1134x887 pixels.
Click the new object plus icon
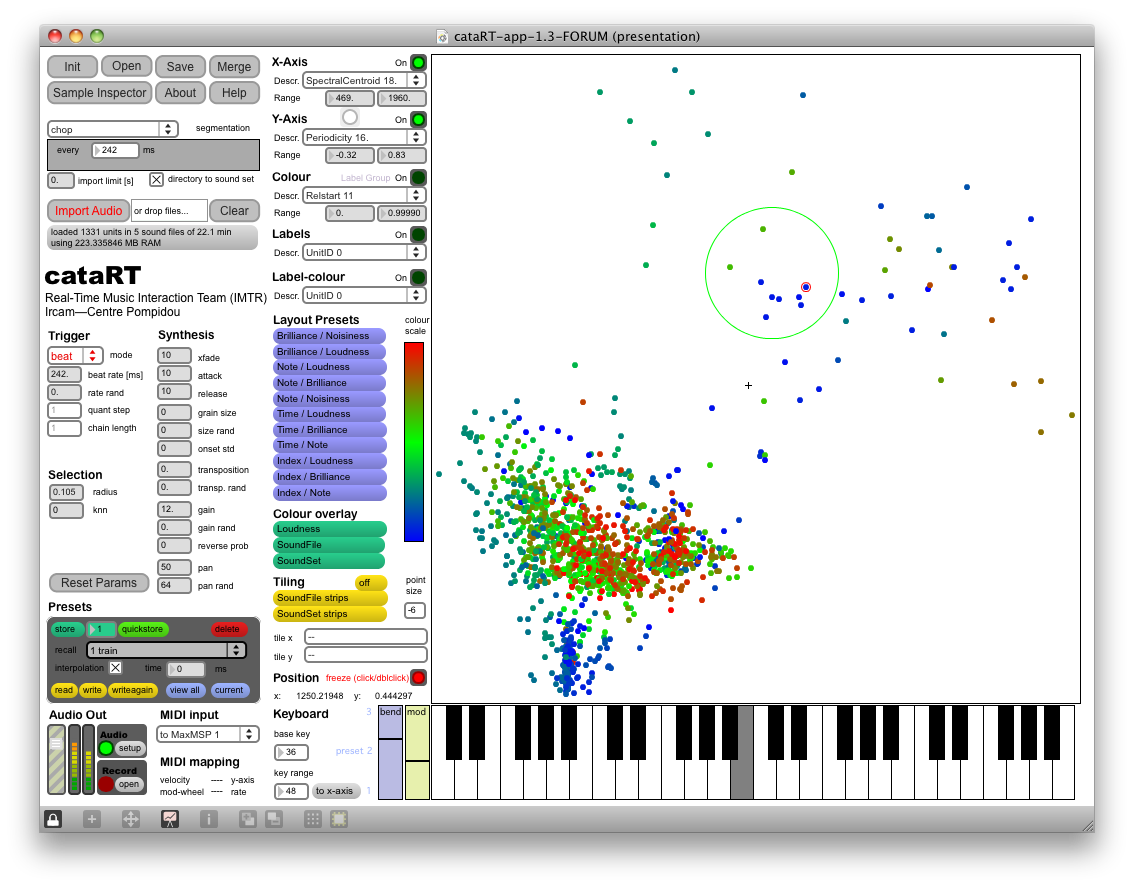(92, 819)
